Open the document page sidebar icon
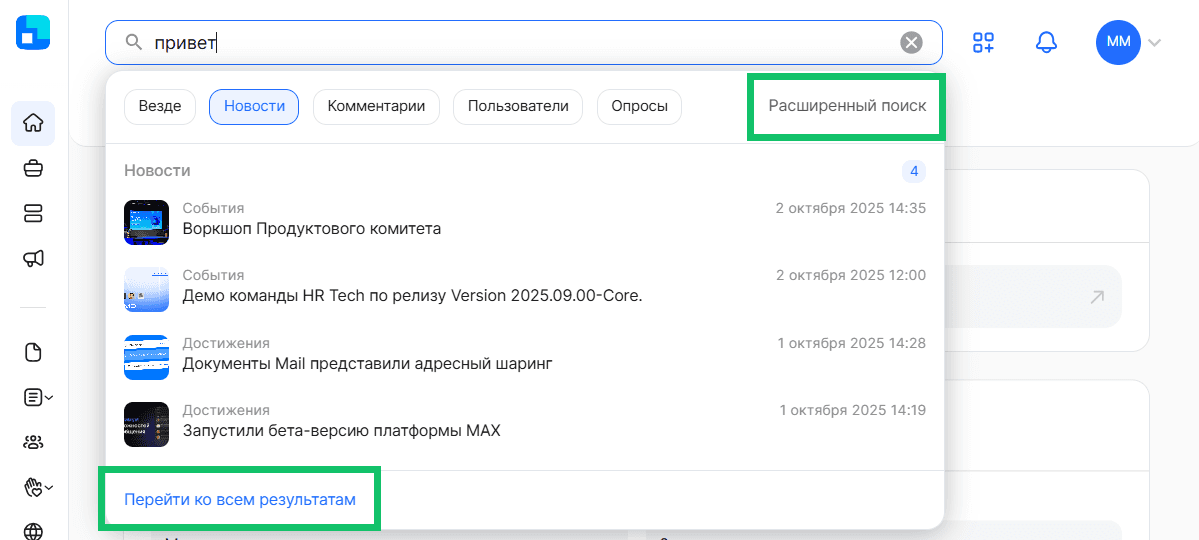This screenshot has width=1199, height=540. pos(33,353)
